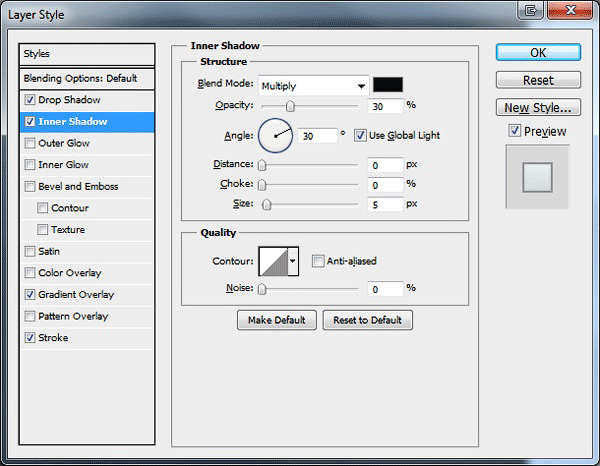Open the Blend Mode Multiply dropdown
The height and width of the screenshot is (466, 600).
[313, 85]
